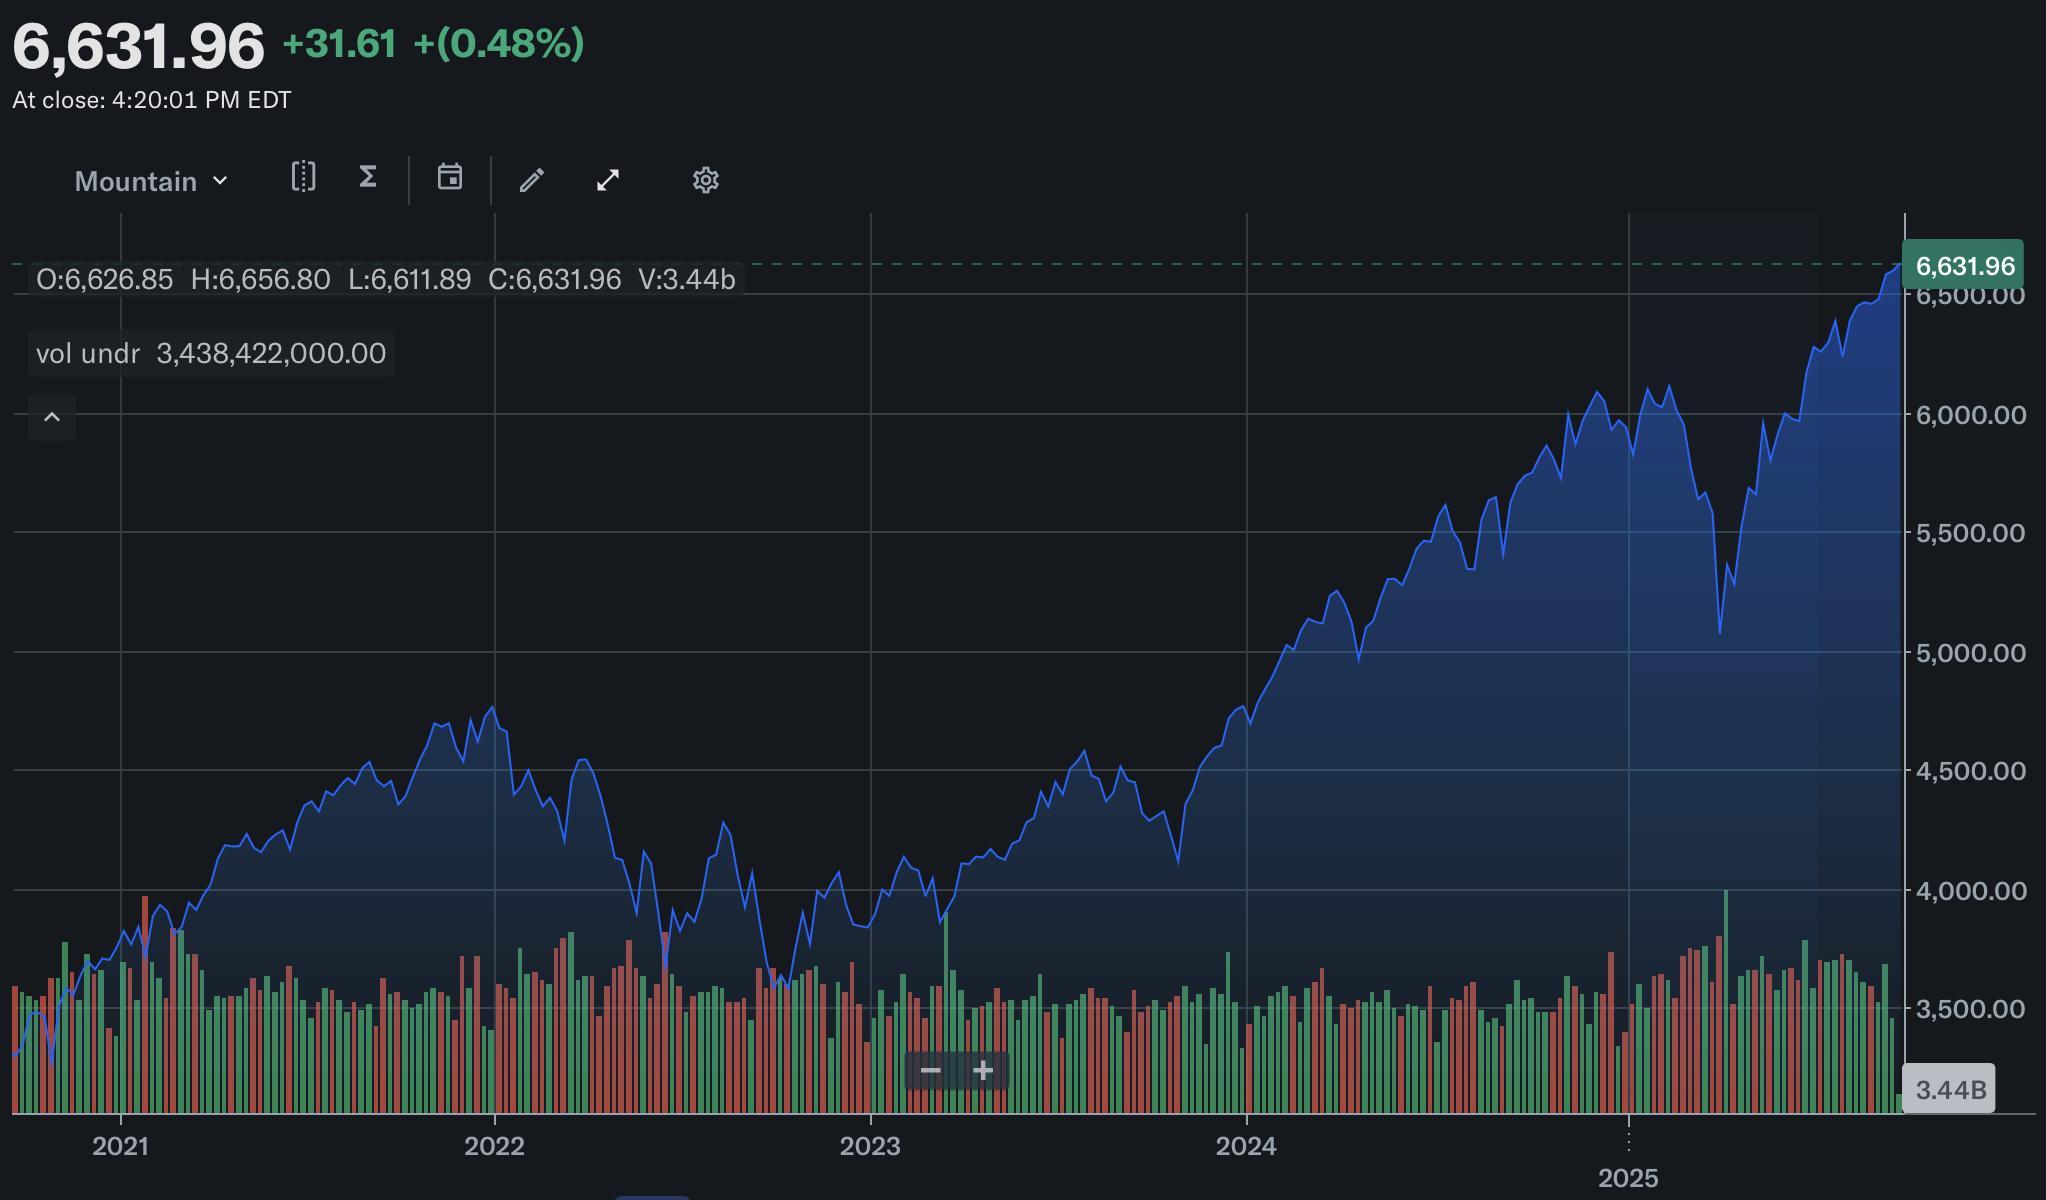Click the 6,631.96 current price tag
The image size is (2046, 1200).
coord(1964,266)
